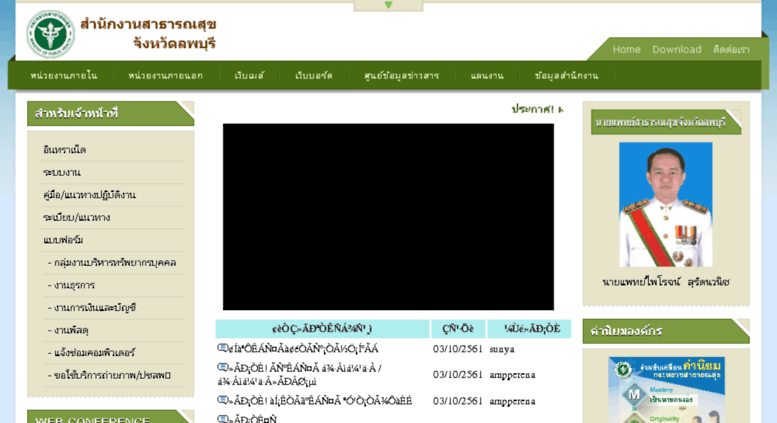Click the topic icon in the last visible row
The image size is (777, 423).
click(222, 419)
